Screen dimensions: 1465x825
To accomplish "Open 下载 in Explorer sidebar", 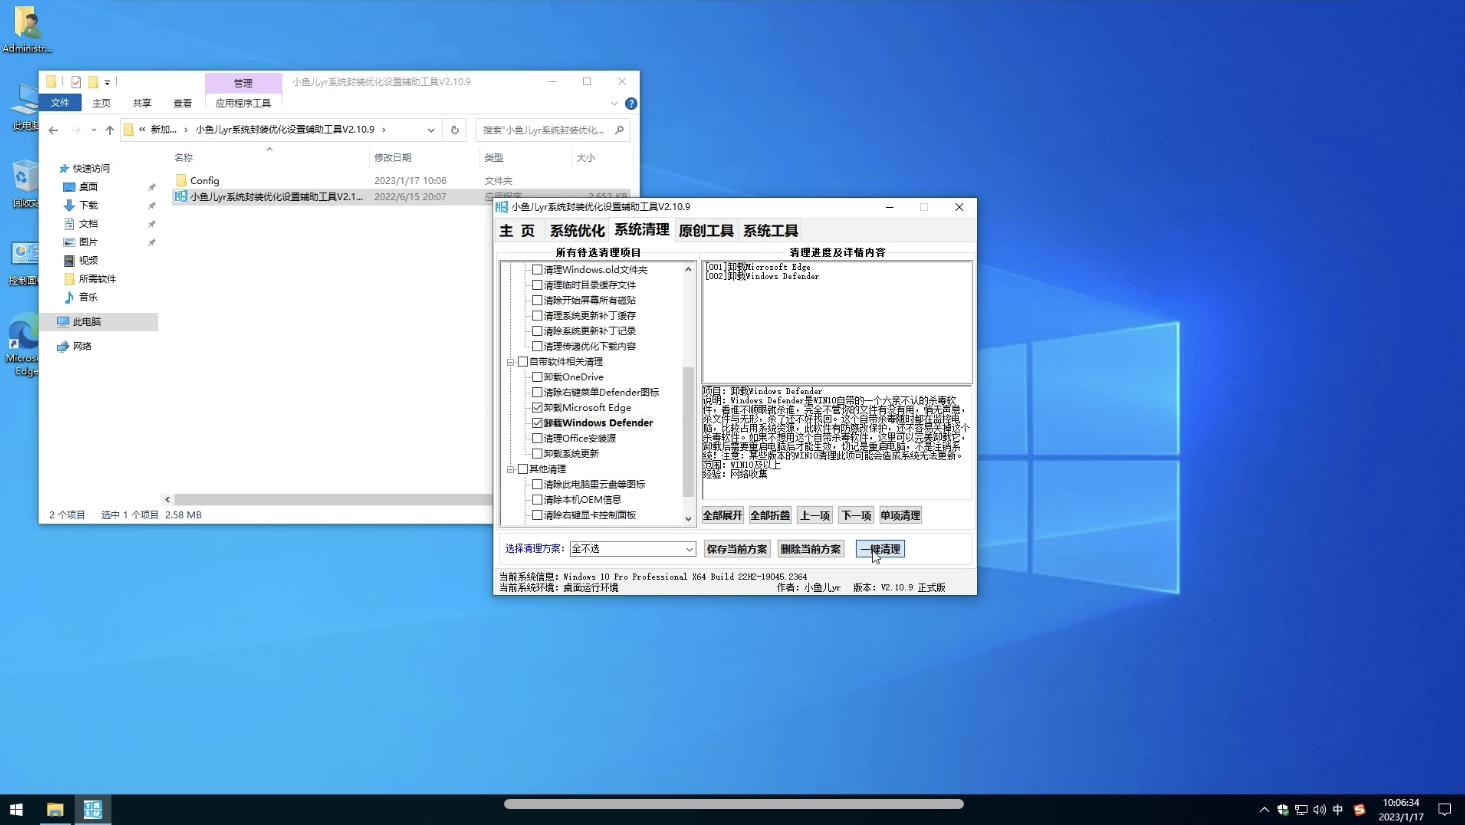I will [x=88, y=205].
